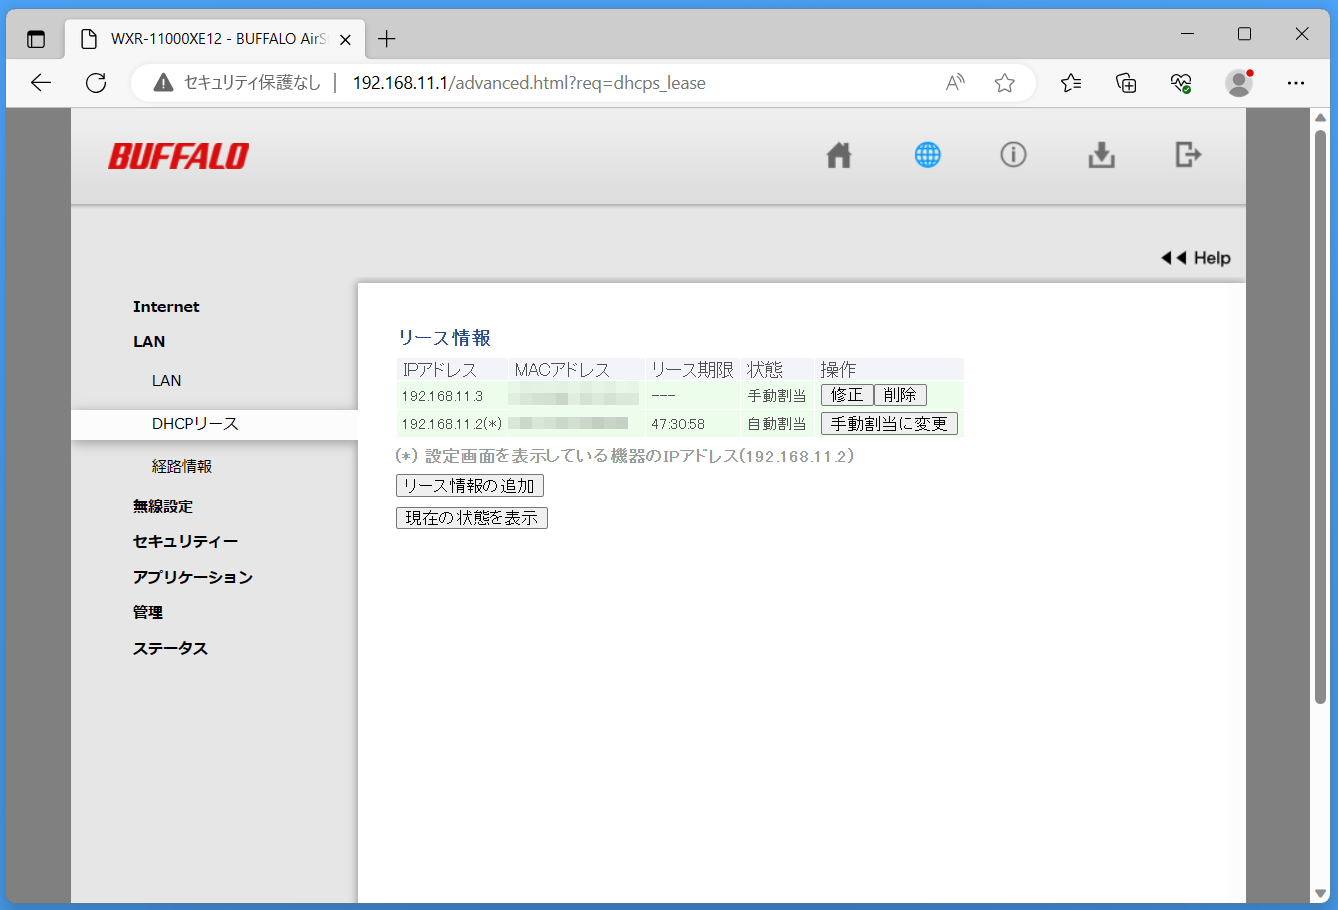
Task: Reload the page with refresh icon
Action: pyautogui.click(x=96, y=83)
